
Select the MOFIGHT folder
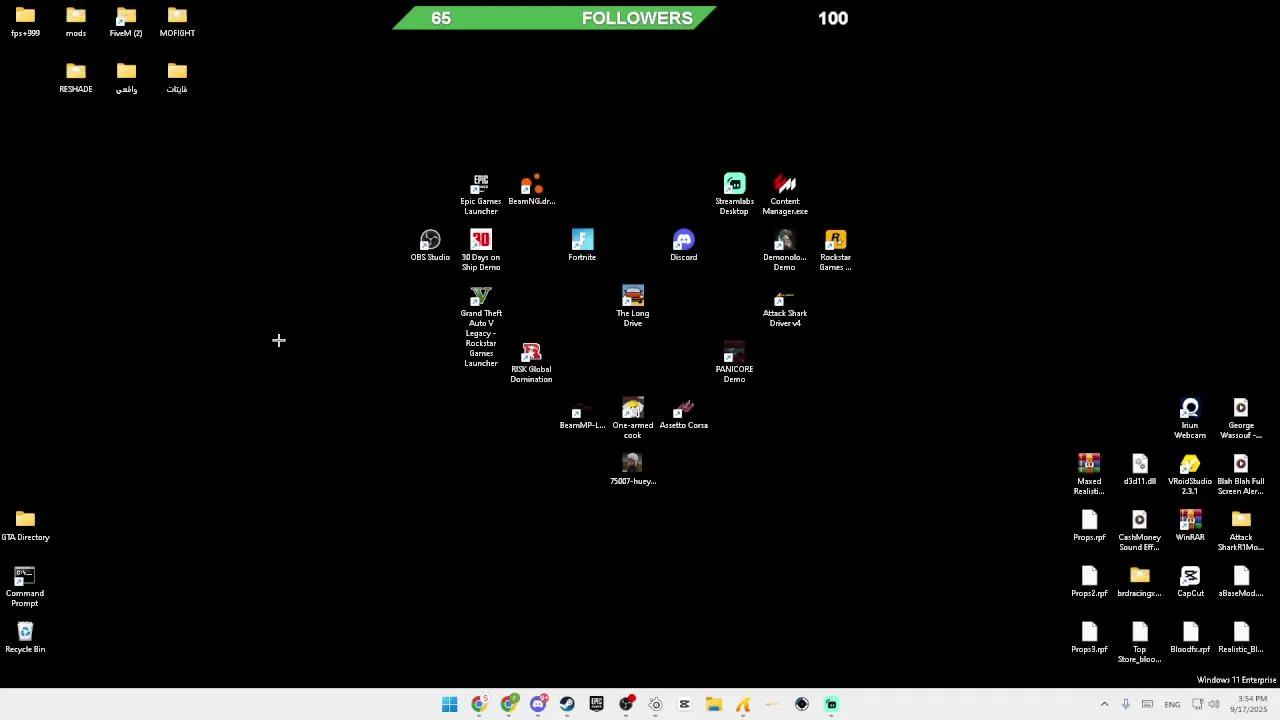pos(177,22)
